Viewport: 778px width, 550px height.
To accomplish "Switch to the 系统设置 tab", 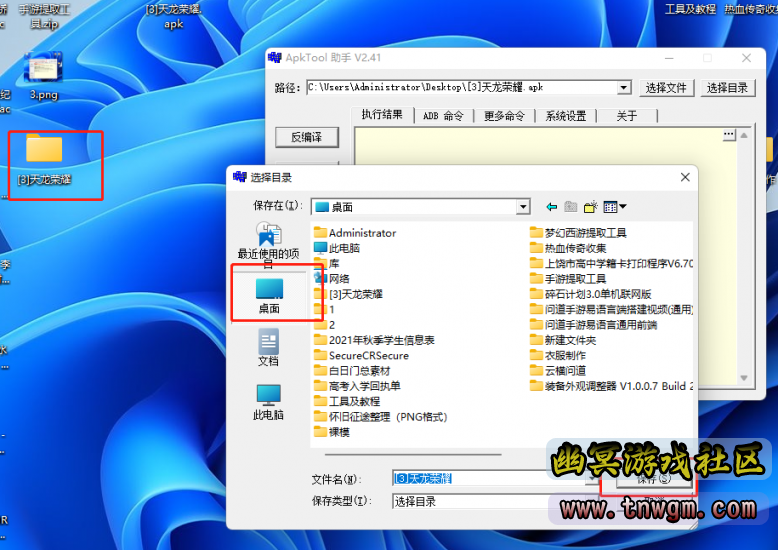I will coord(566,116).
